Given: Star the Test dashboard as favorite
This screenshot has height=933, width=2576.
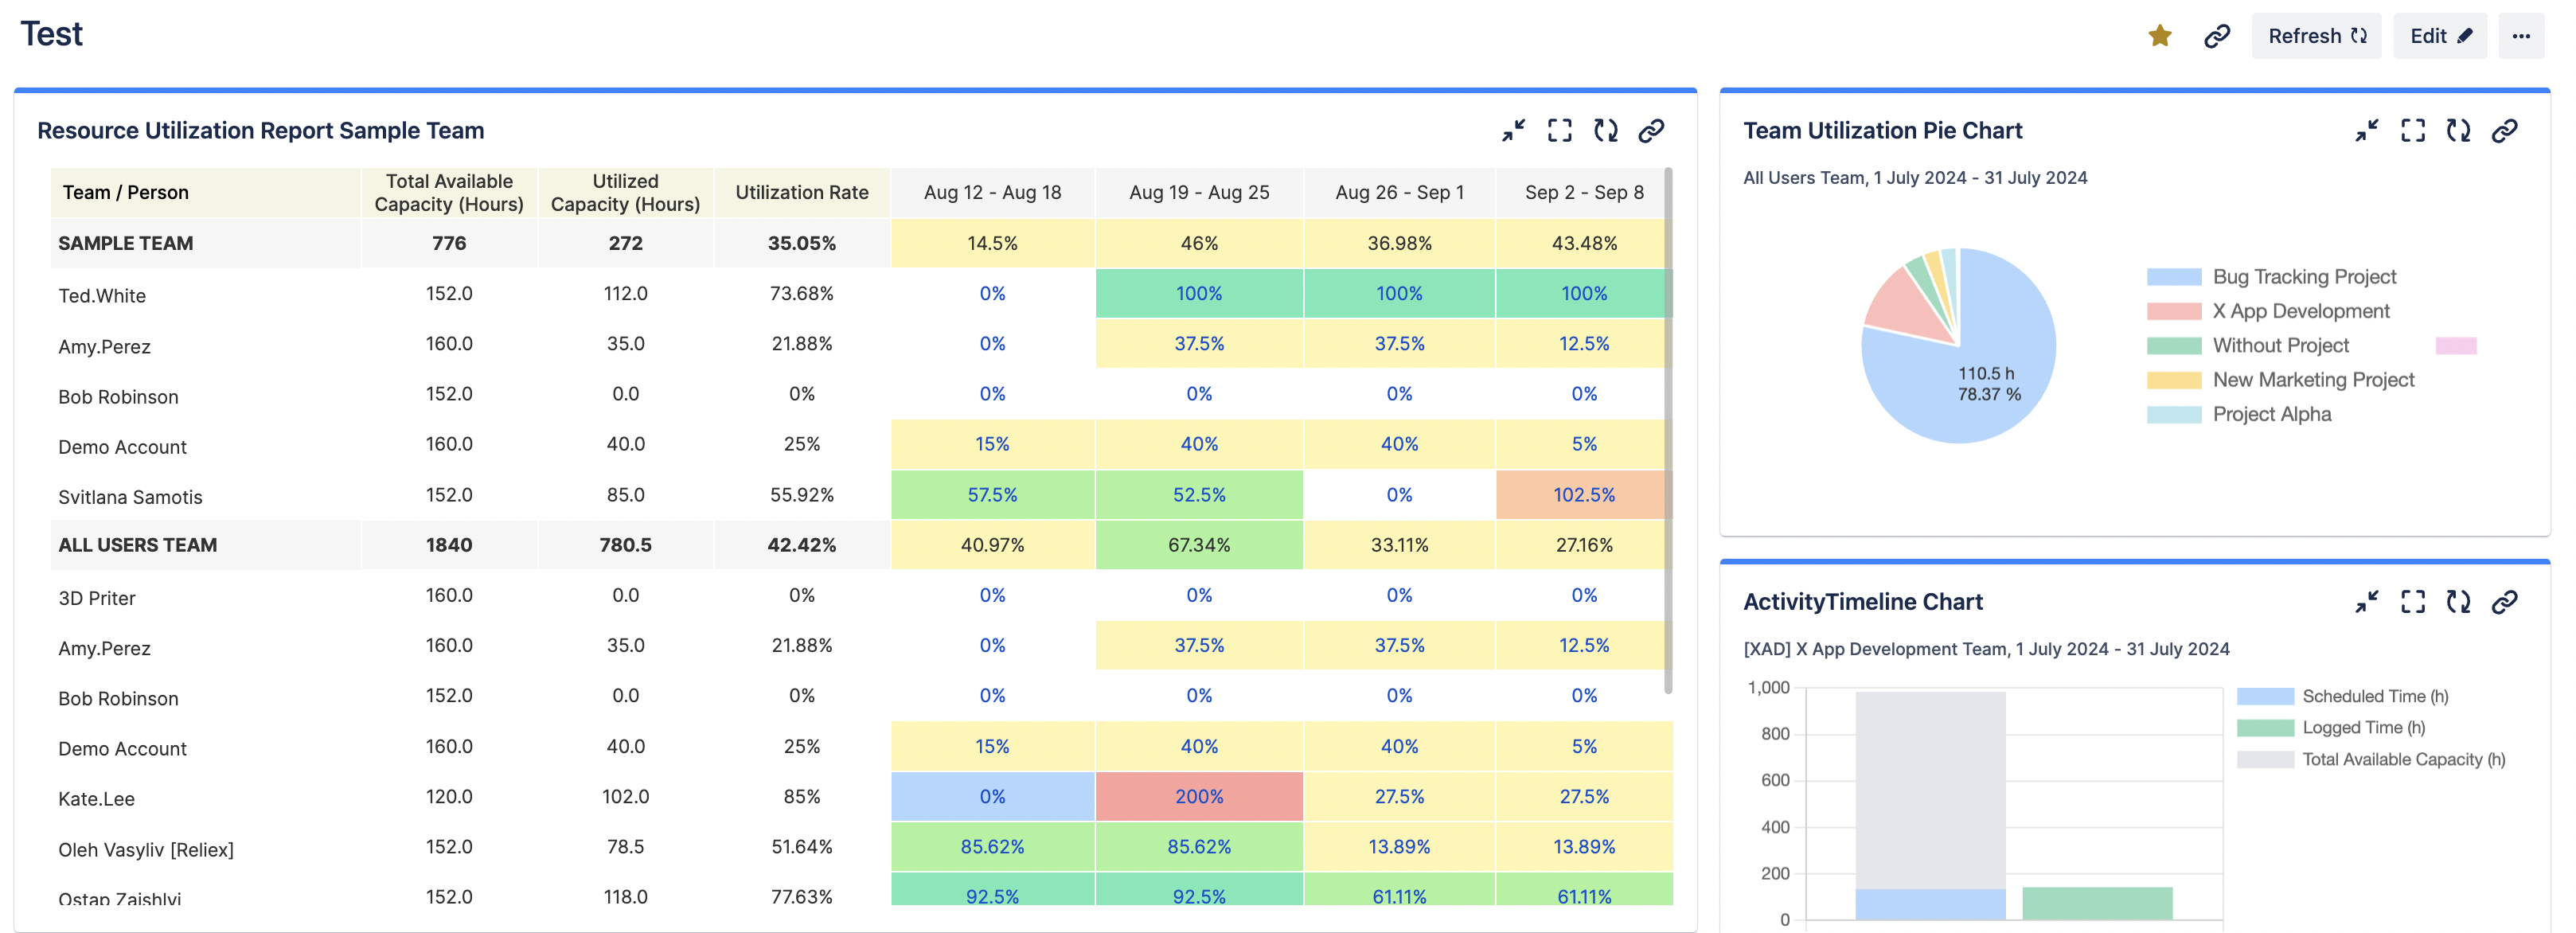Looking at the screenshot, I should click(x=2159, y=36).
